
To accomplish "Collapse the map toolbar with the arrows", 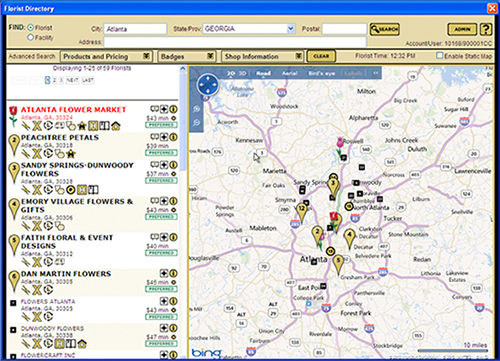I will coord(376,73).
